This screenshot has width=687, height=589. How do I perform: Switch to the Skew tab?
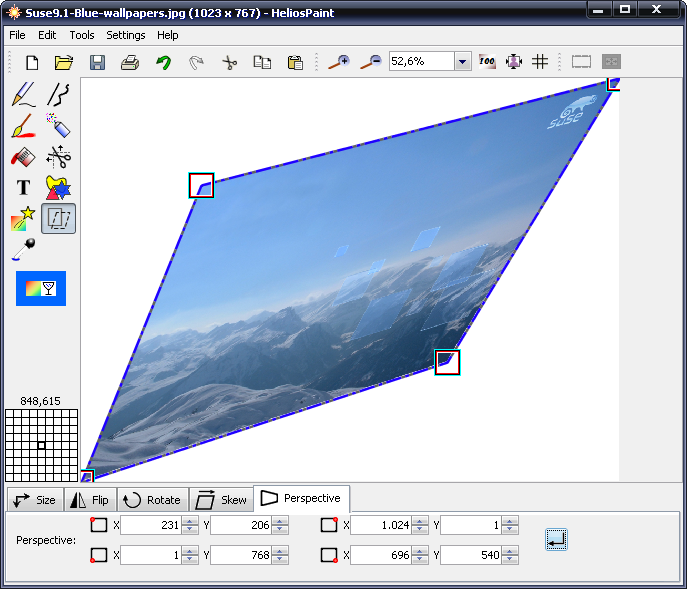[x=222, y=500]
